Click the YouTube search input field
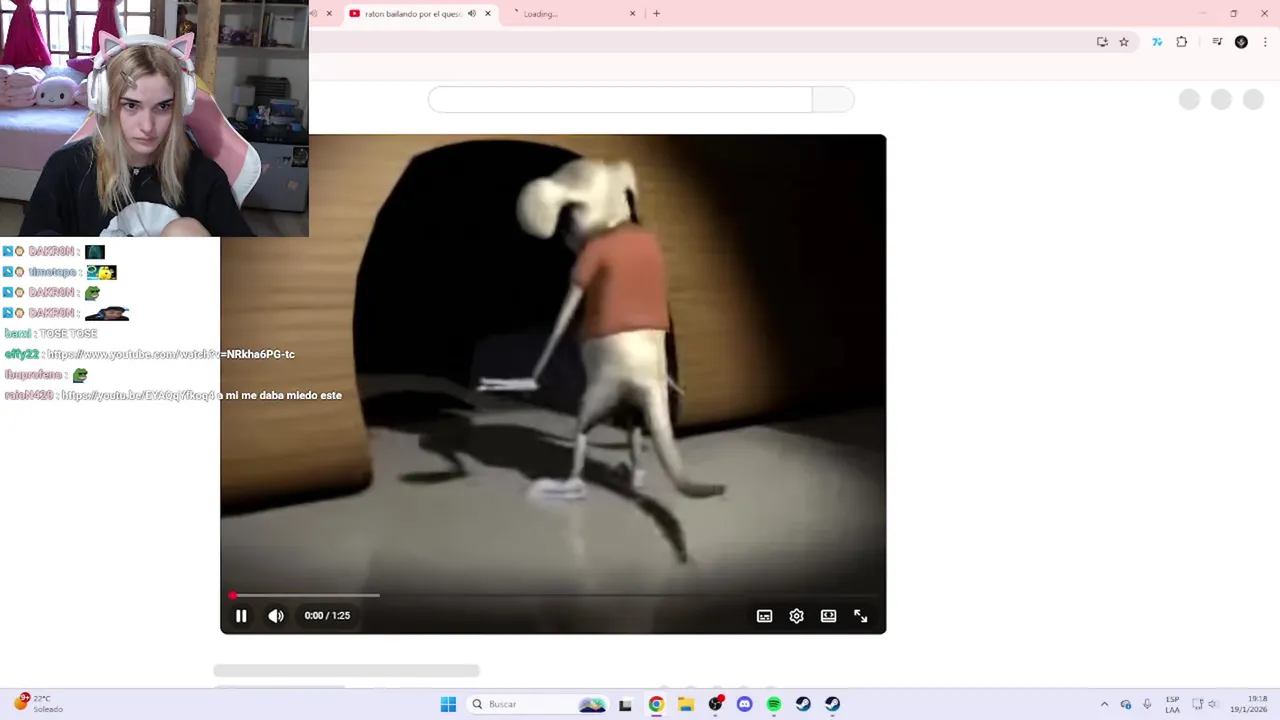This screenshot has width=1280, height=720. (620, 99)
